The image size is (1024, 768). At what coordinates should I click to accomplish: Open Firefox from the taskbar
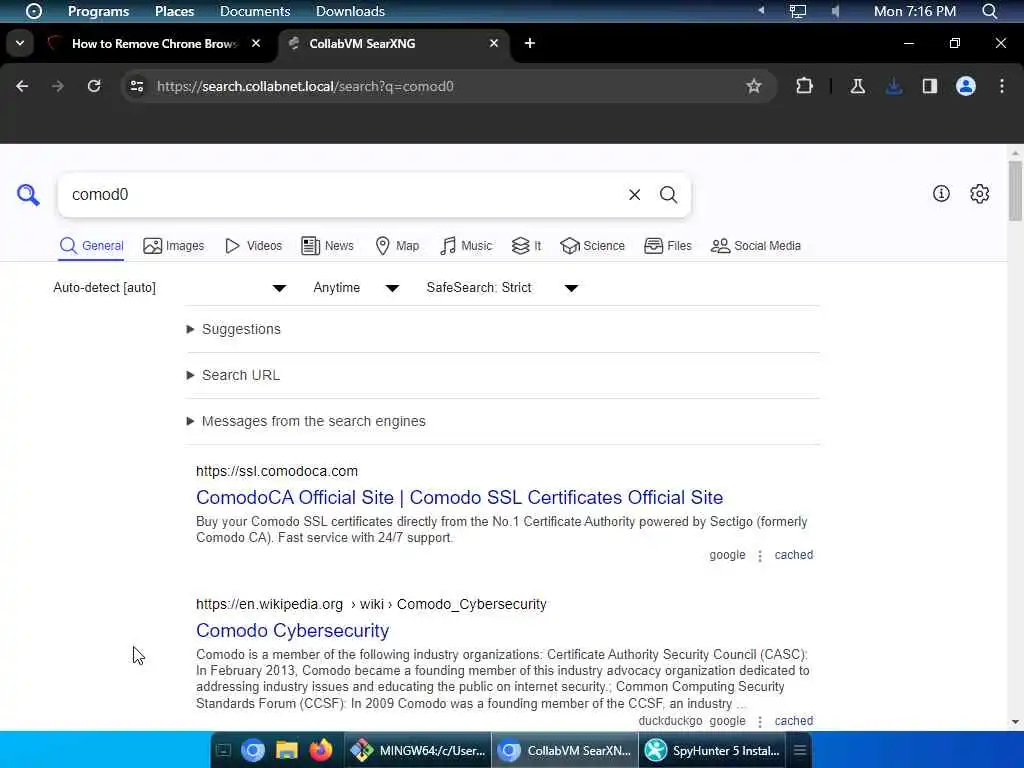(x=321, y=750)
